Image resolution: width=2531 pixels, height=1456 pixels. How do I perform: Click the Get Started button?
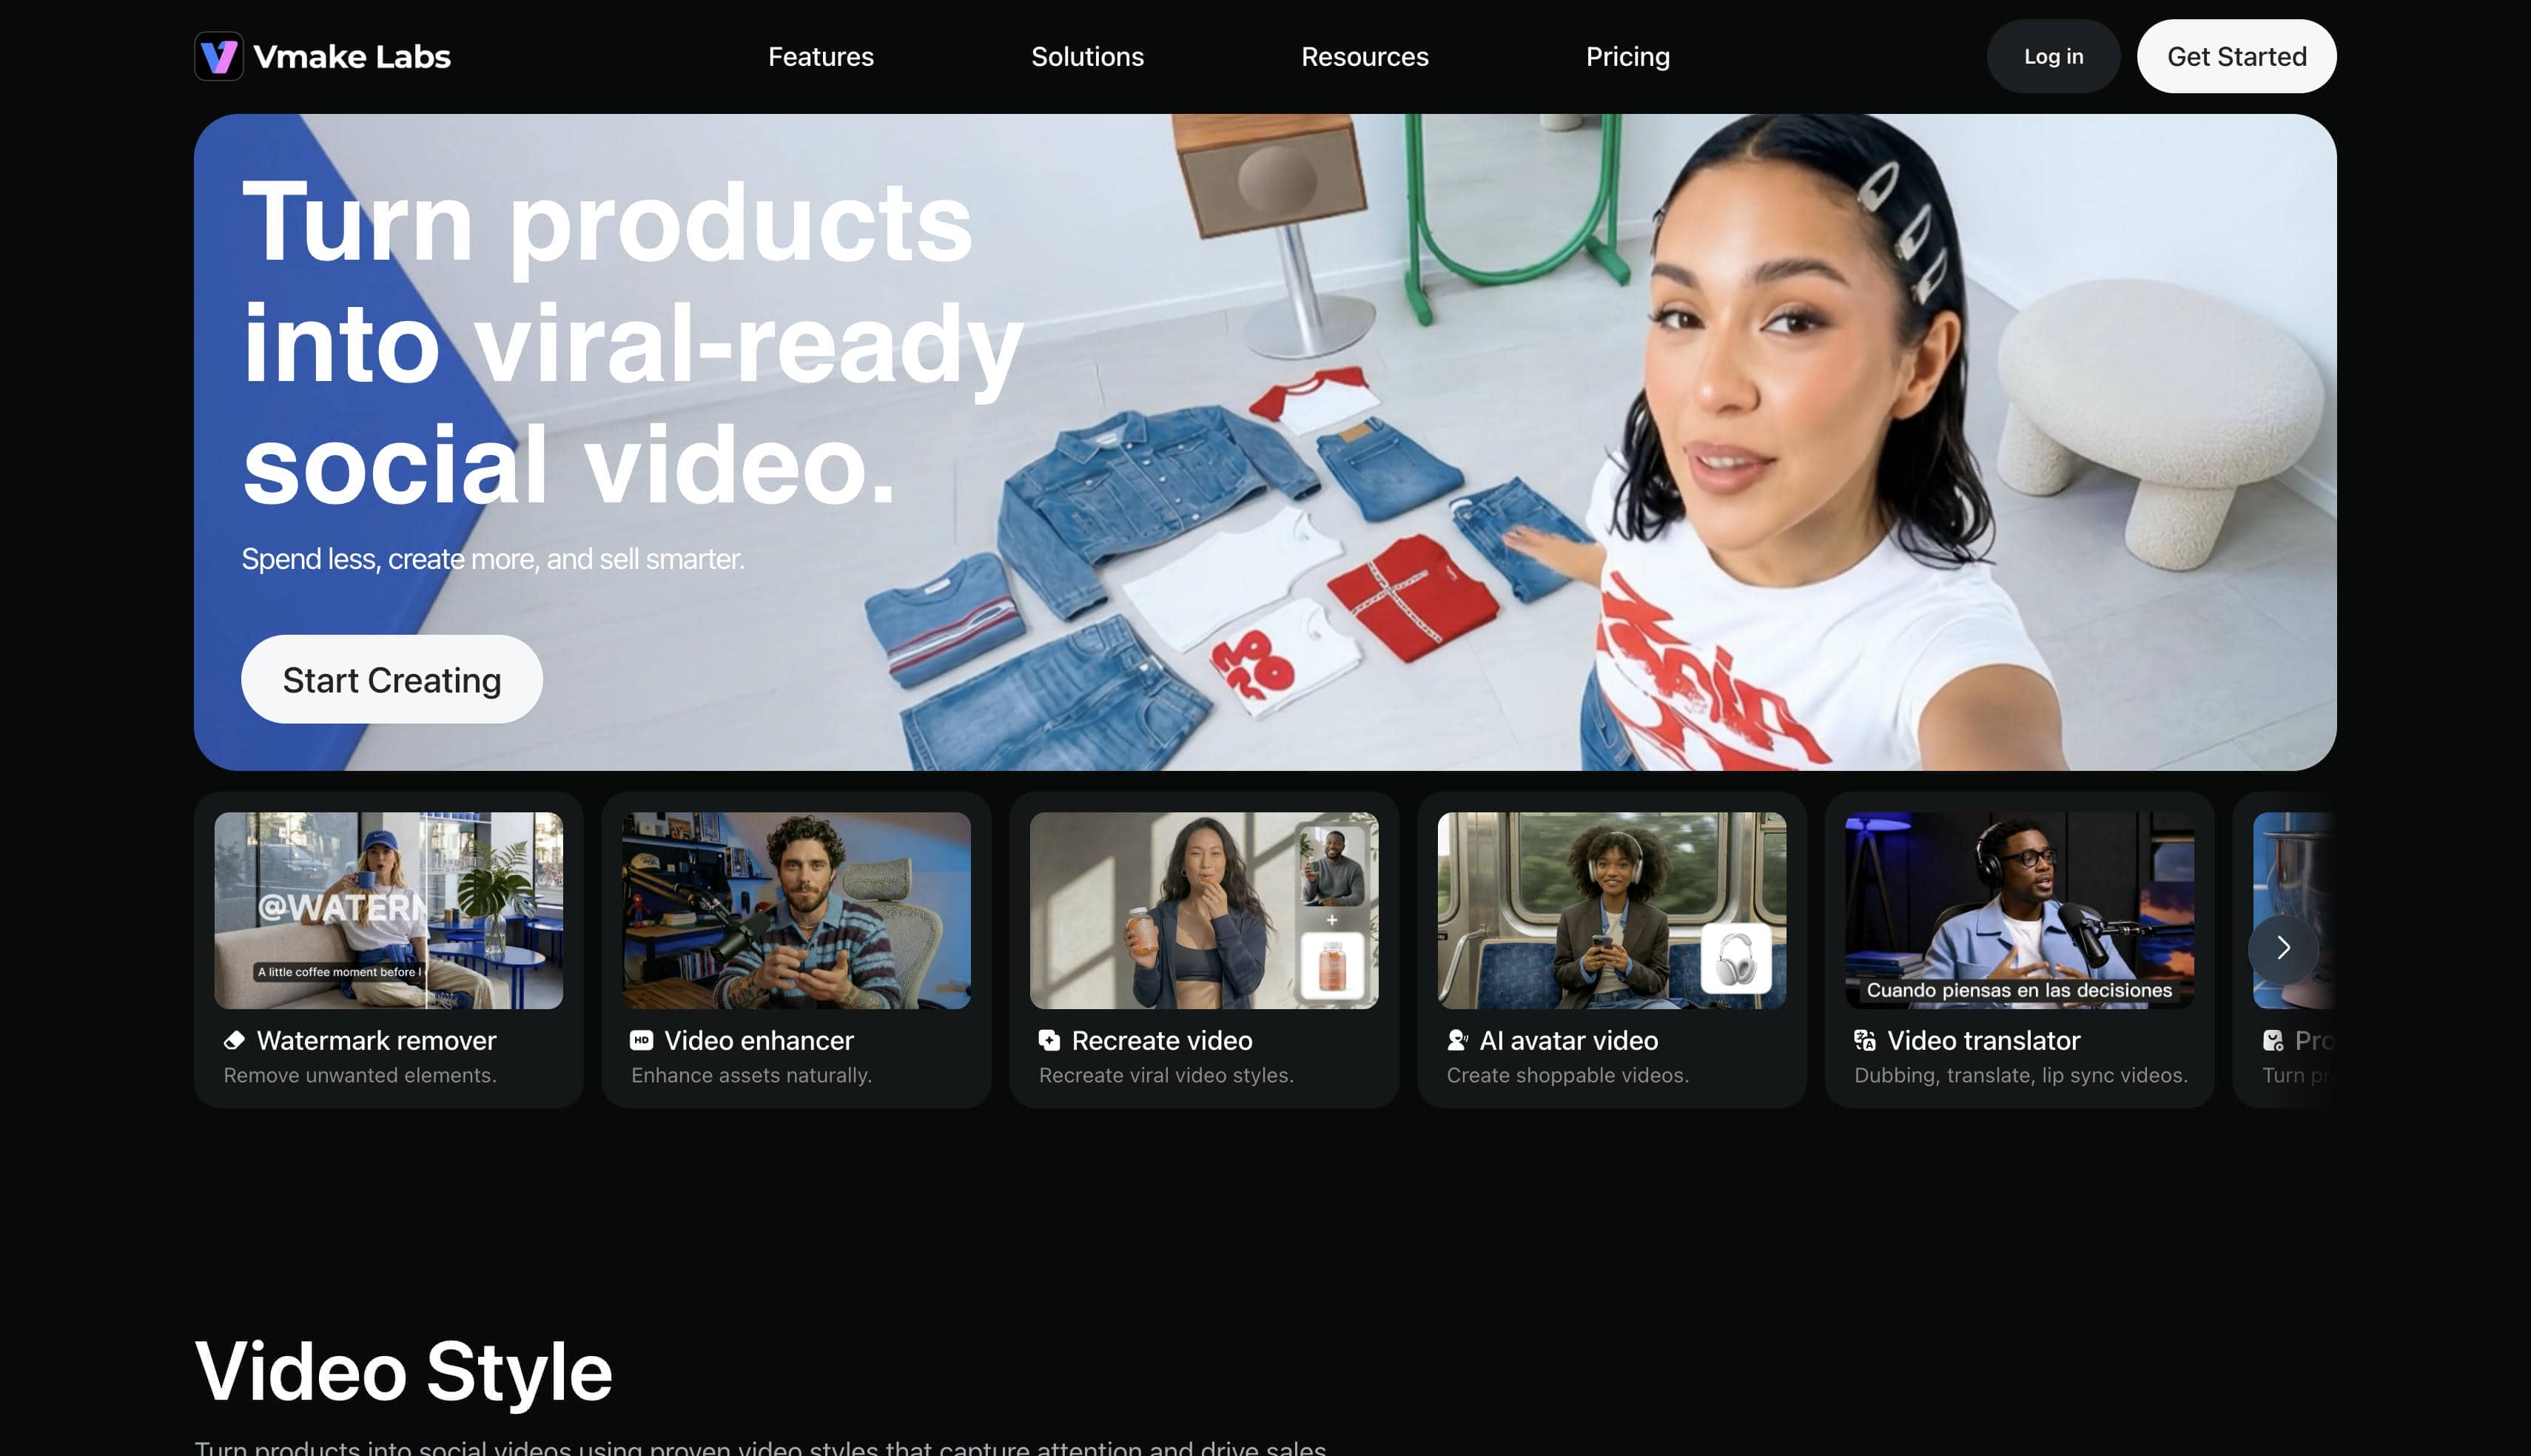pos(2236,56)
